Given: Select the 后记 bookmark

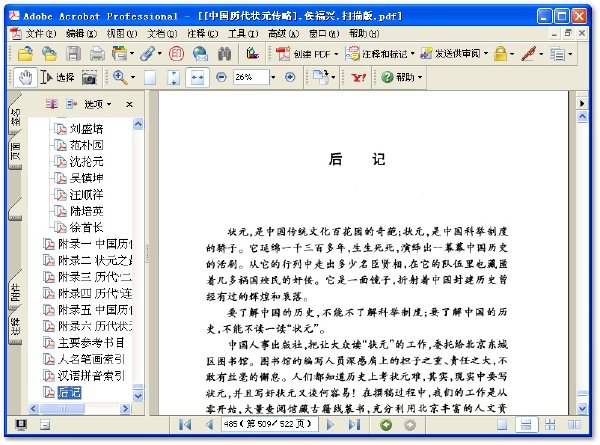Looking at the screenshot, I should coord(69,392).
